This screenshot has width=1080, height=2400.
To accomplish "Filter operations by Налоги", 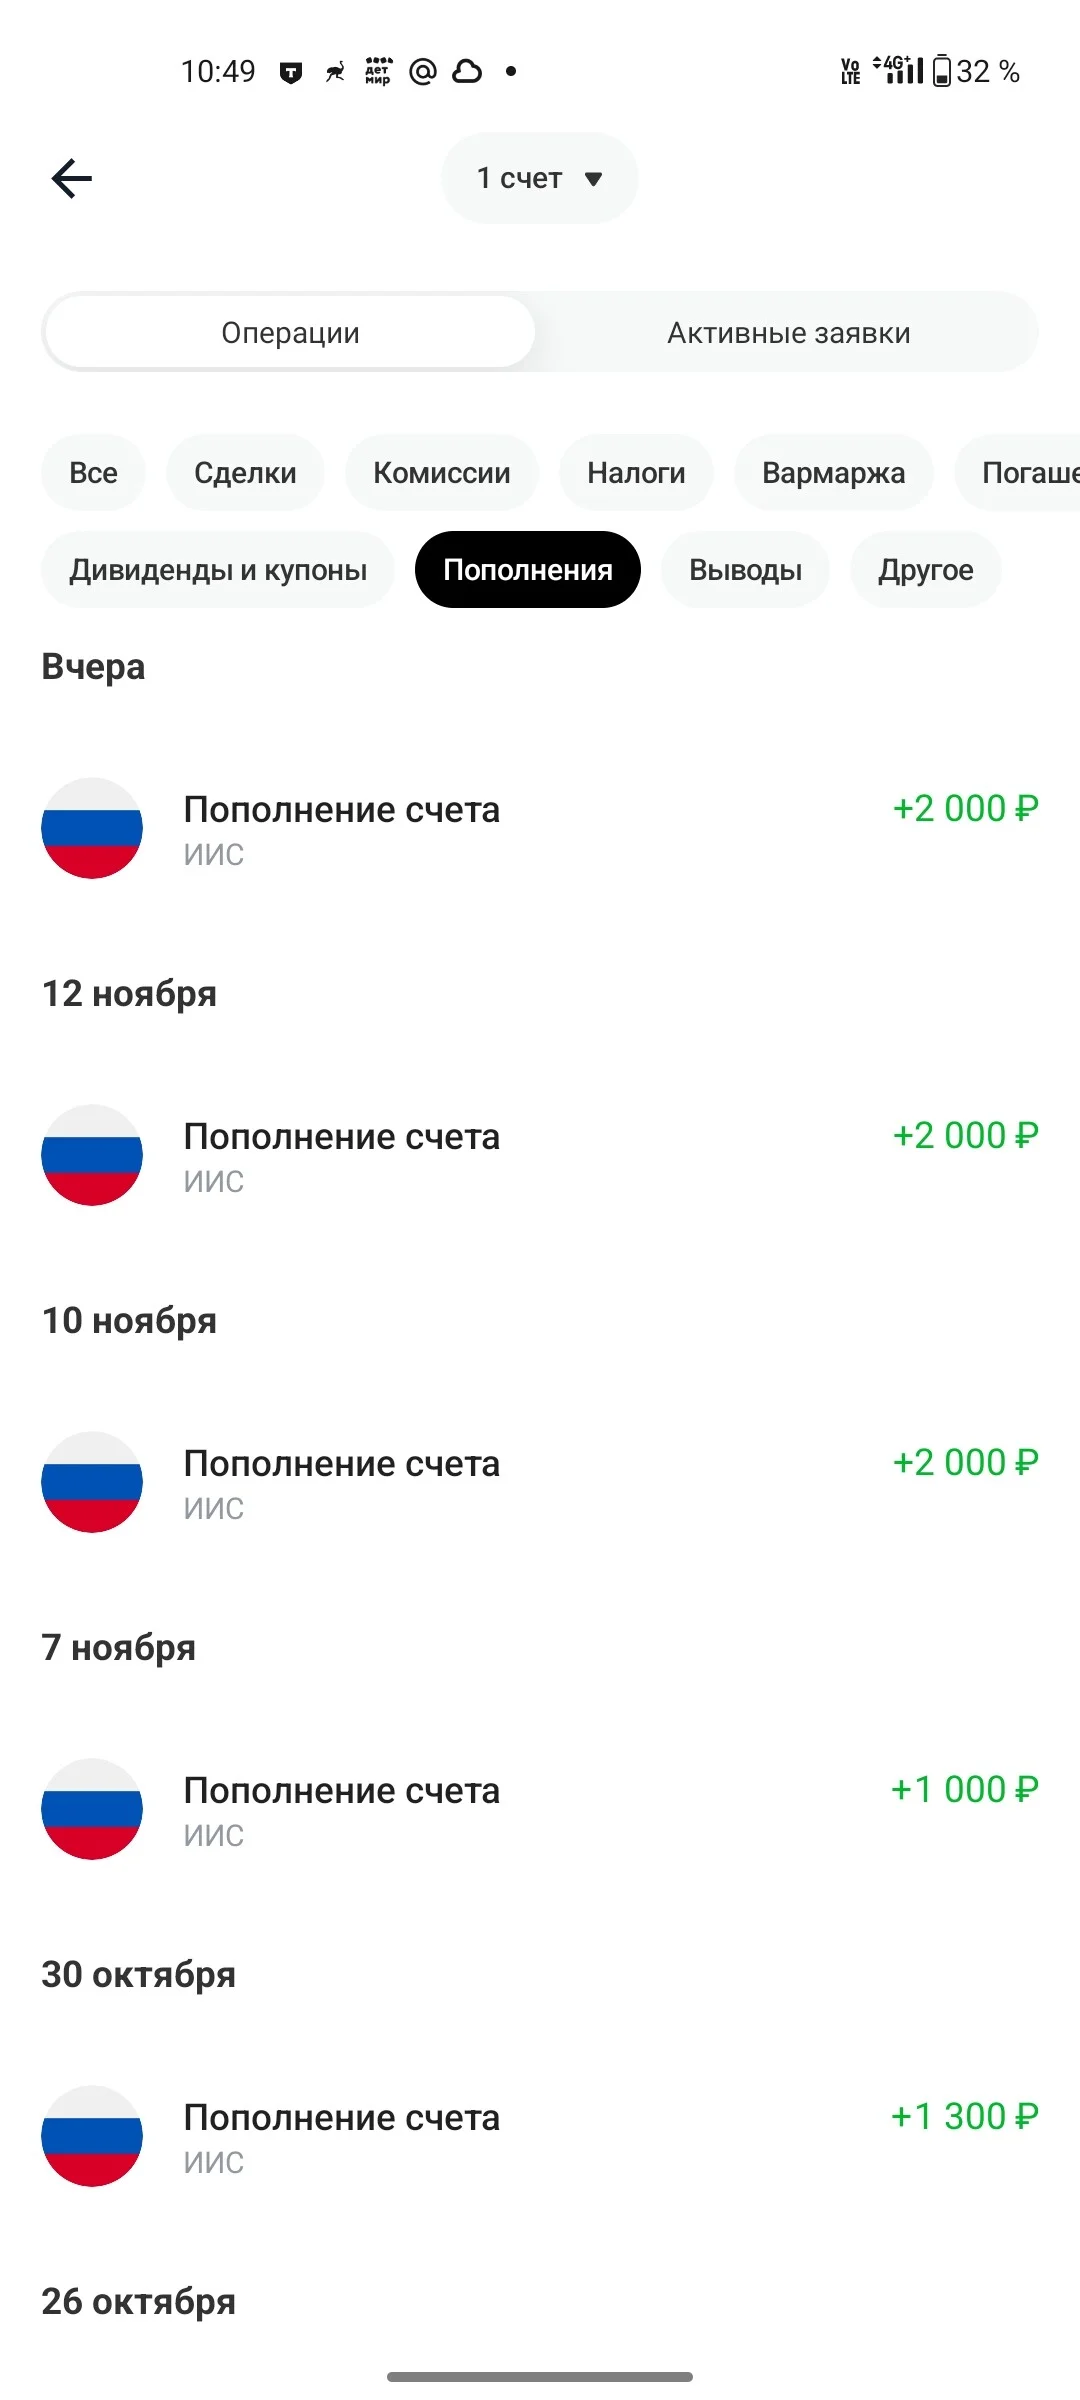I will click(x=636, y=472).
